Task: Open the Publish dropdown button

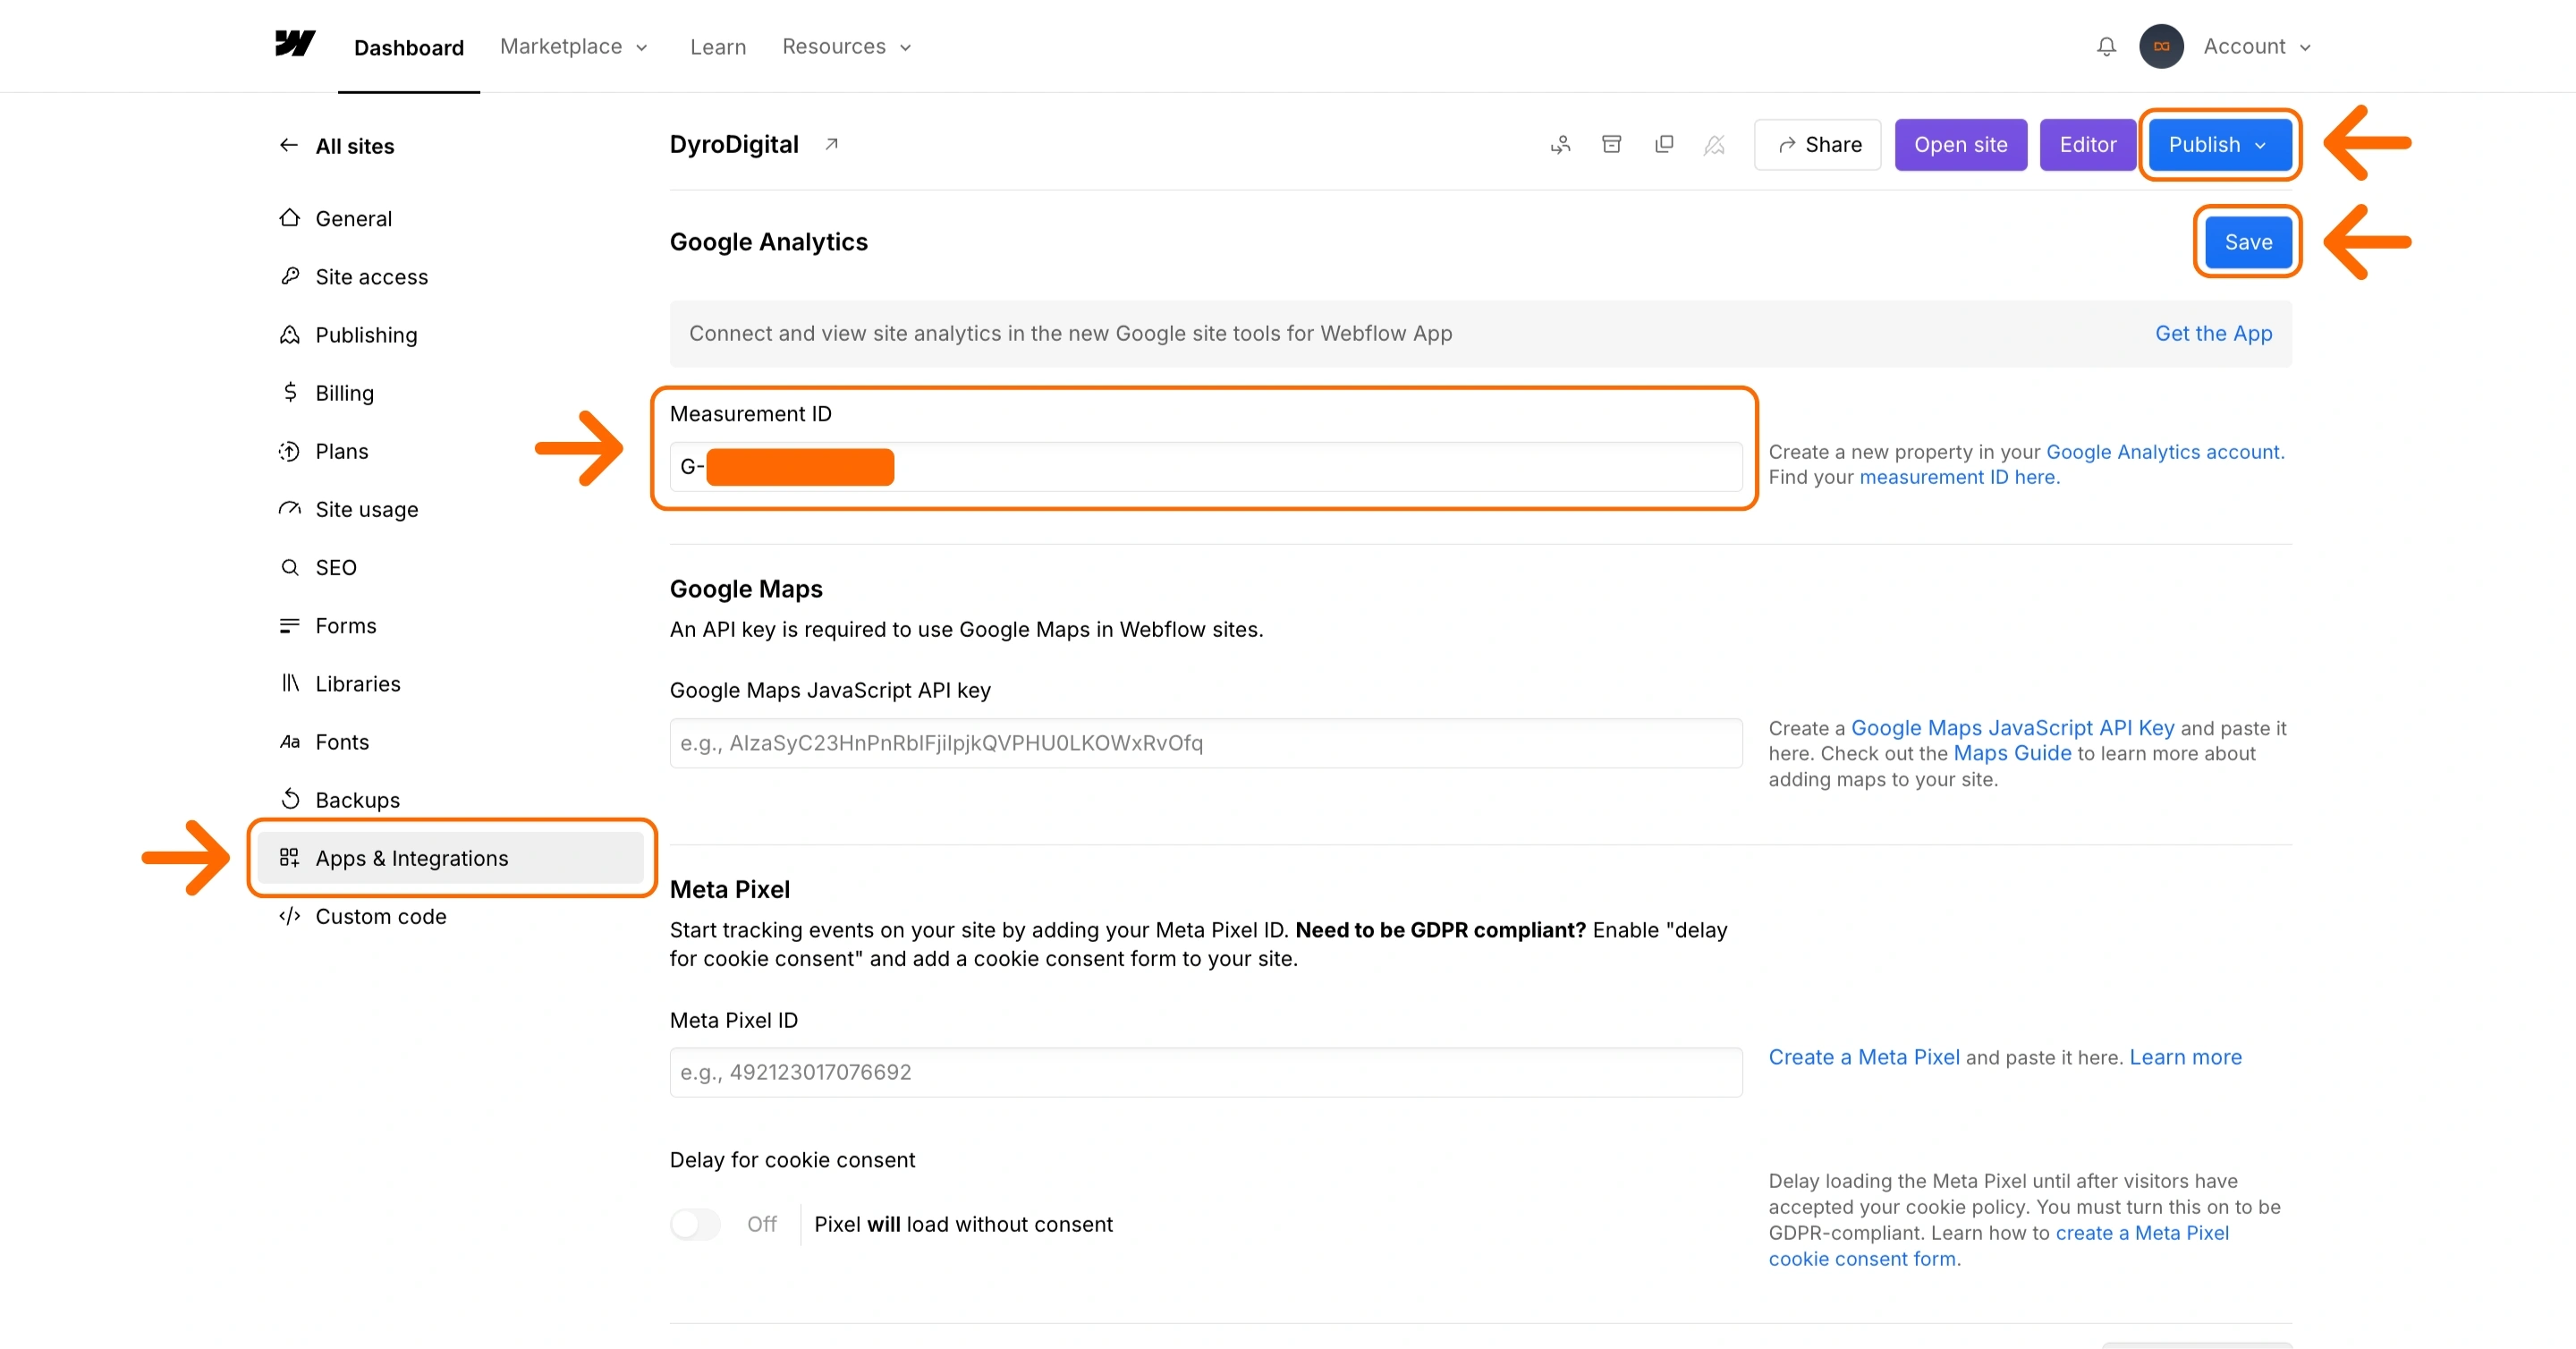Action: (2220, 144)
